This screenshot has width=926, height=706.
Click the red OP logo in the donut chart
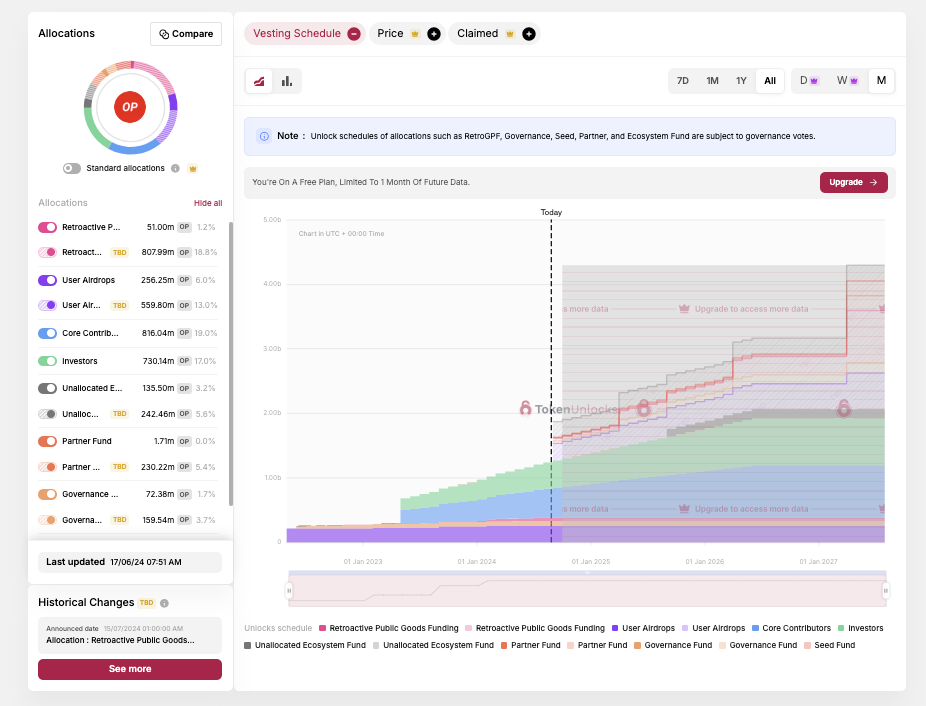coord(130,107)
